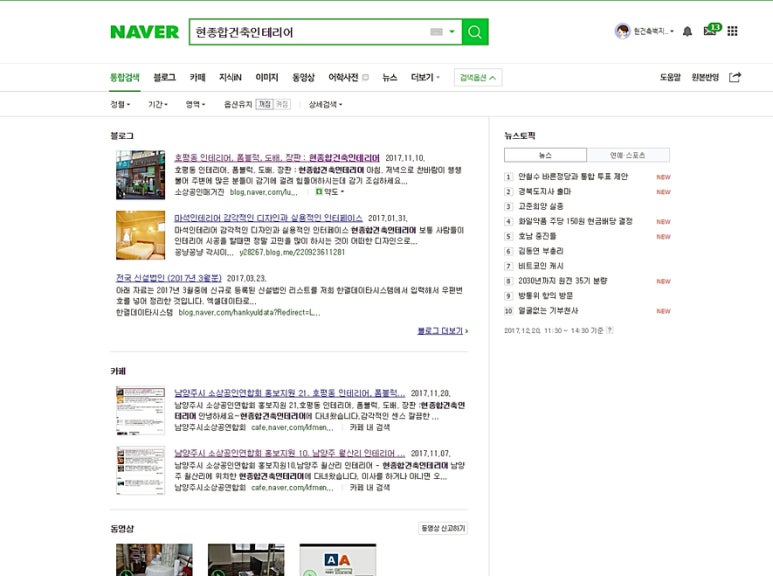Collapse the 검색옵션 panel
This screenshot has width=773, height=576.
coord(478,77)
